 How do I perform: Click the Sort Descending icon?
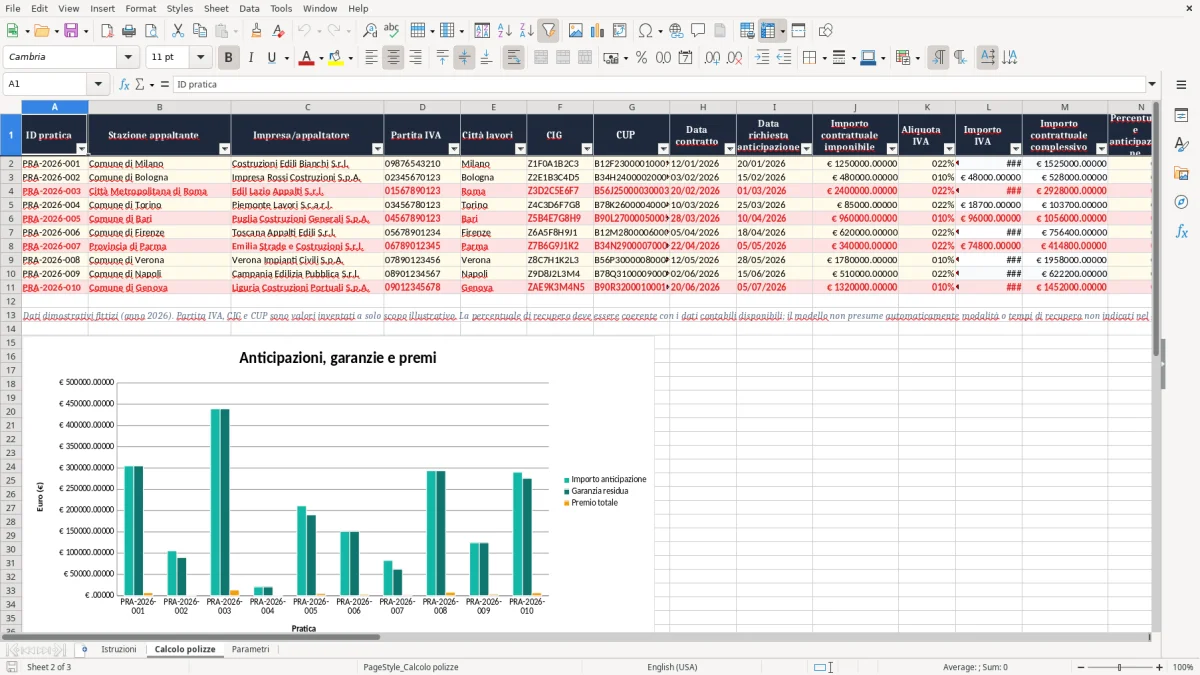point(526,31)
